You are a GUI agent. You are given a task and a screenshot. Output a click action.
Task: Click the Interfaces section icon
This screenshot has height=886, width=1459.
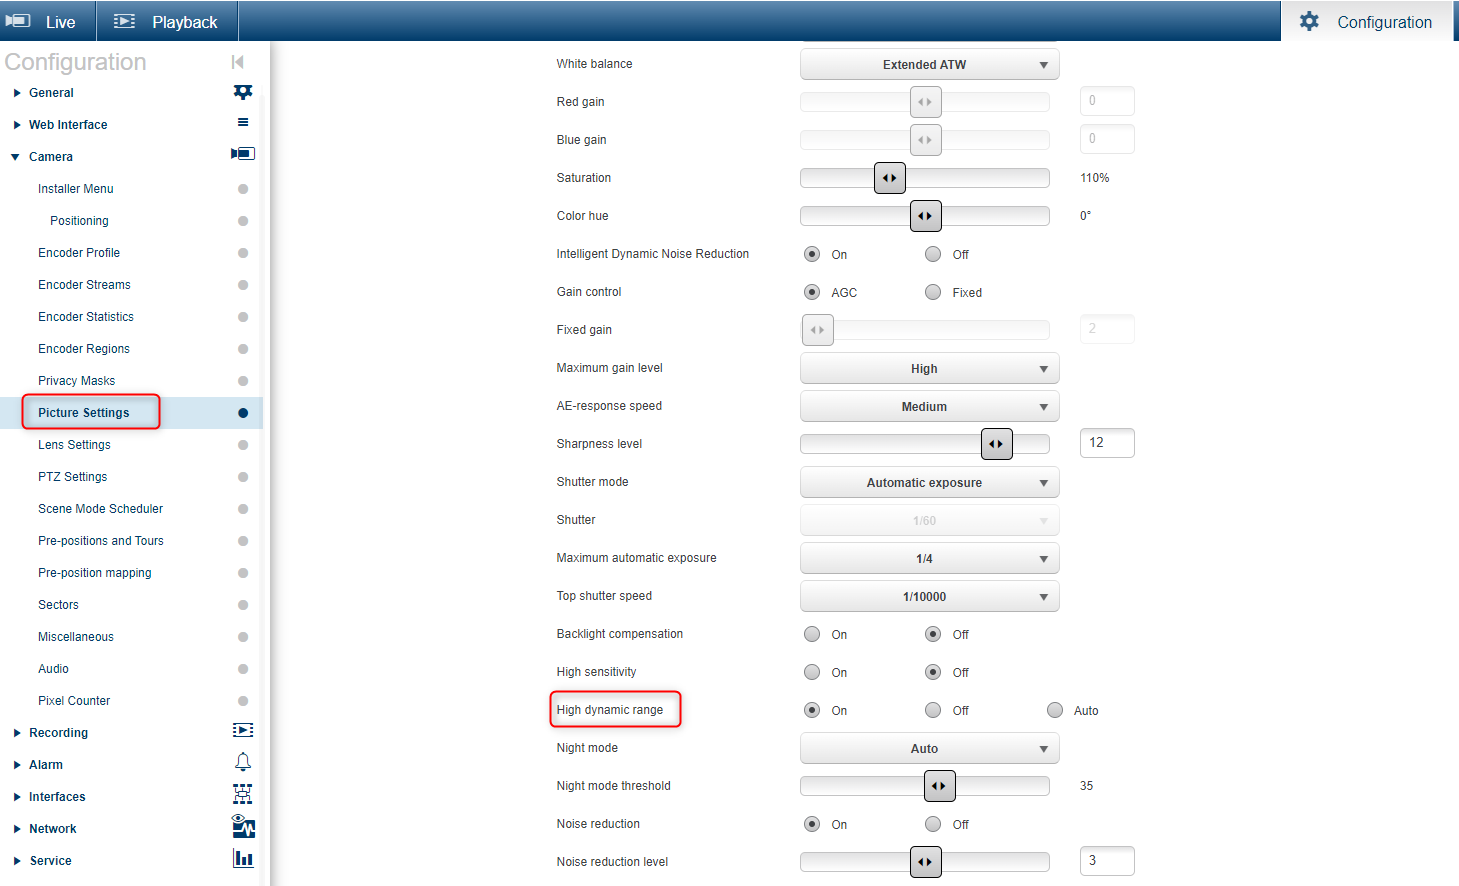point(243,795)
